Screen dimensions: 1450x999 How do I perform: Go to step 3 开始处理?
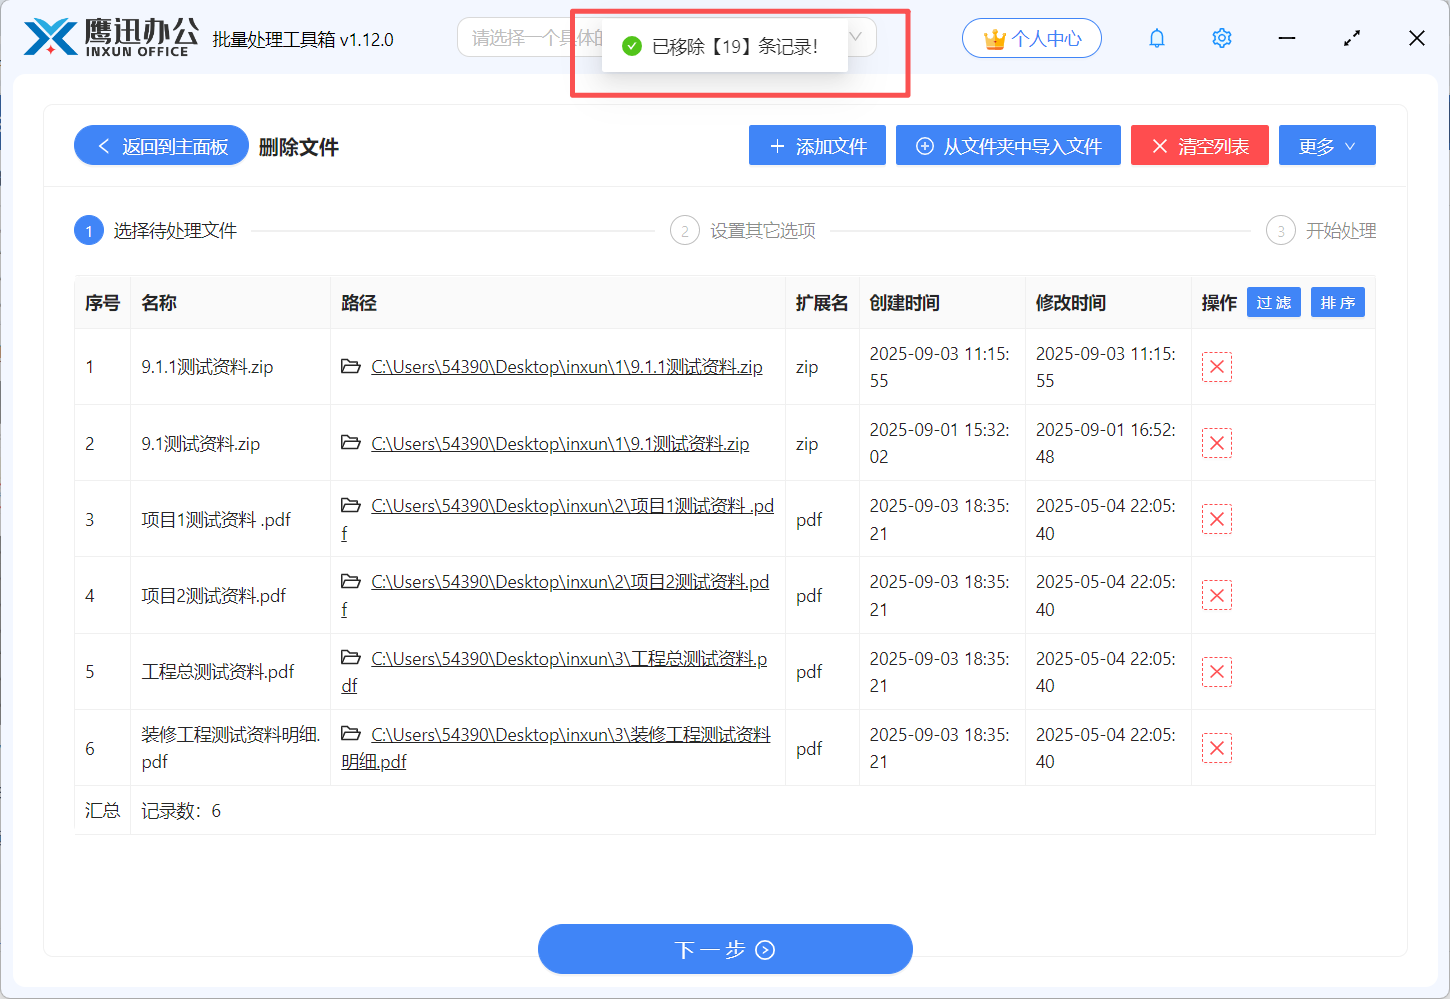click(x=1321, y=231)
